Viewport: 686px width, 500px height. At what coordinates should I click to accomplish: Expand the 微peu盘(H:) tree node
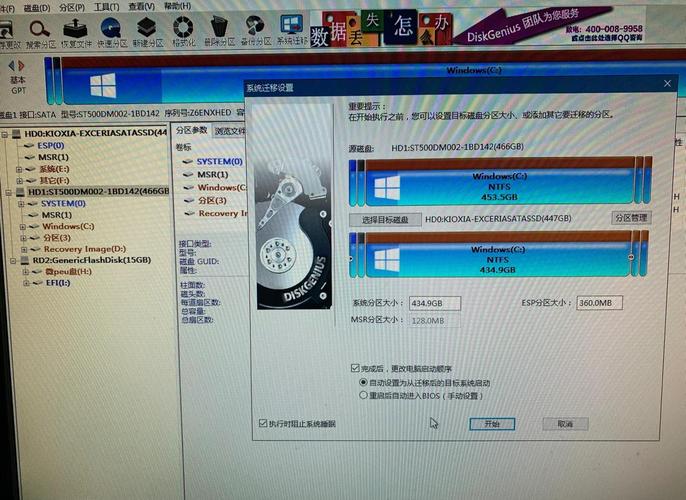coord(25,272)
